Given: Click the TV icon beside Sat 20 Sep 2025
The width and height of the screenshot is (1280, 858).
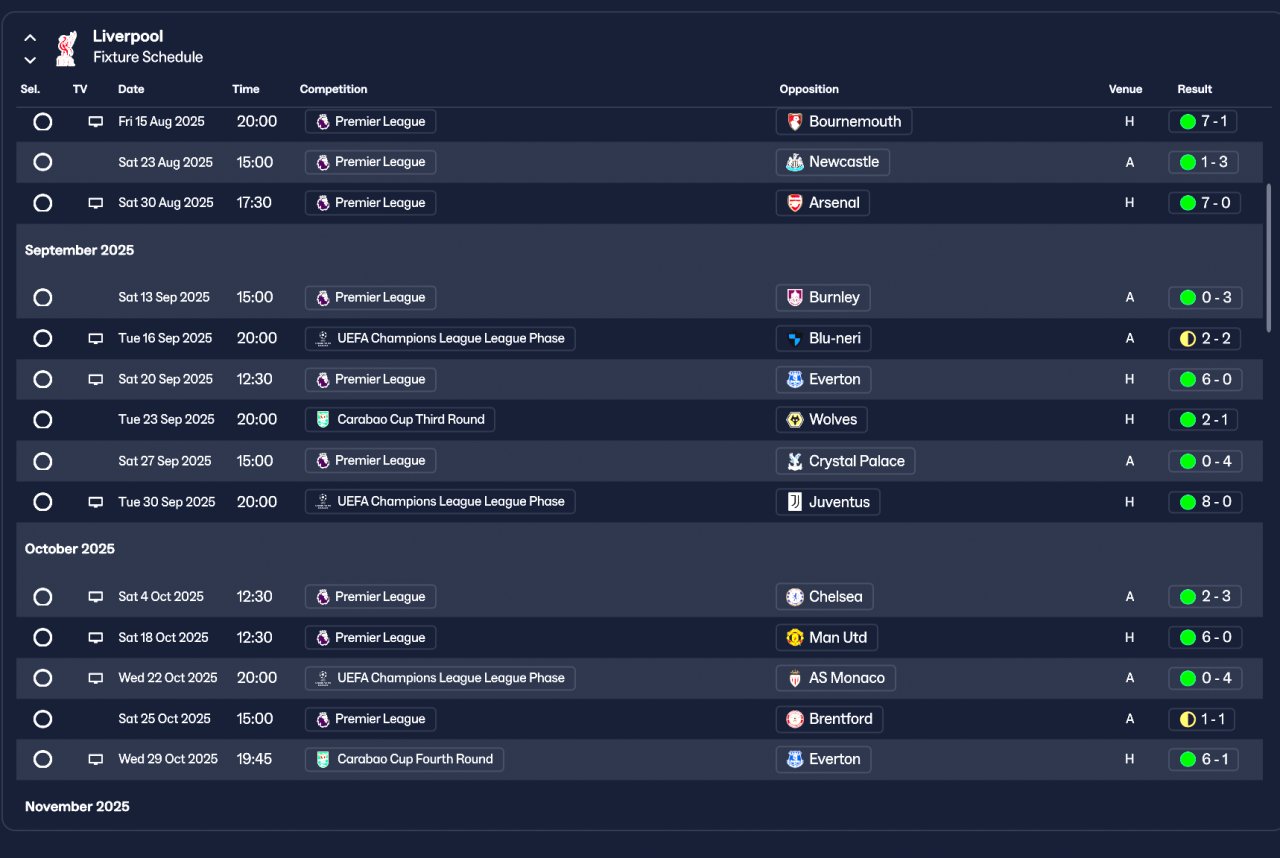Looking at the screenshot, I should 96,380.
